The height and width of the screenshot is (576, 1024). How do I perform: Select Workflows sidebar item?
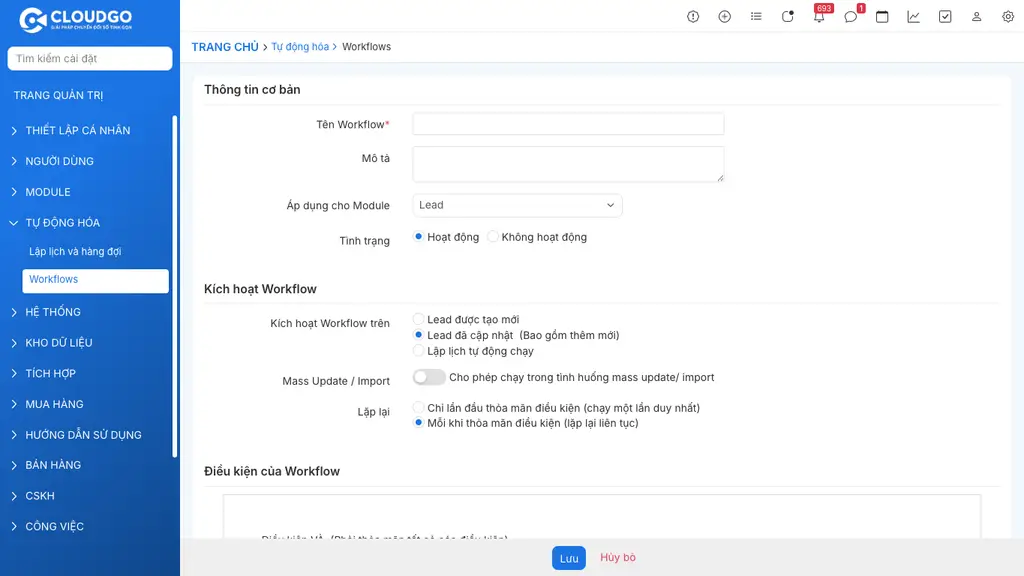click(x=95, y=280)
